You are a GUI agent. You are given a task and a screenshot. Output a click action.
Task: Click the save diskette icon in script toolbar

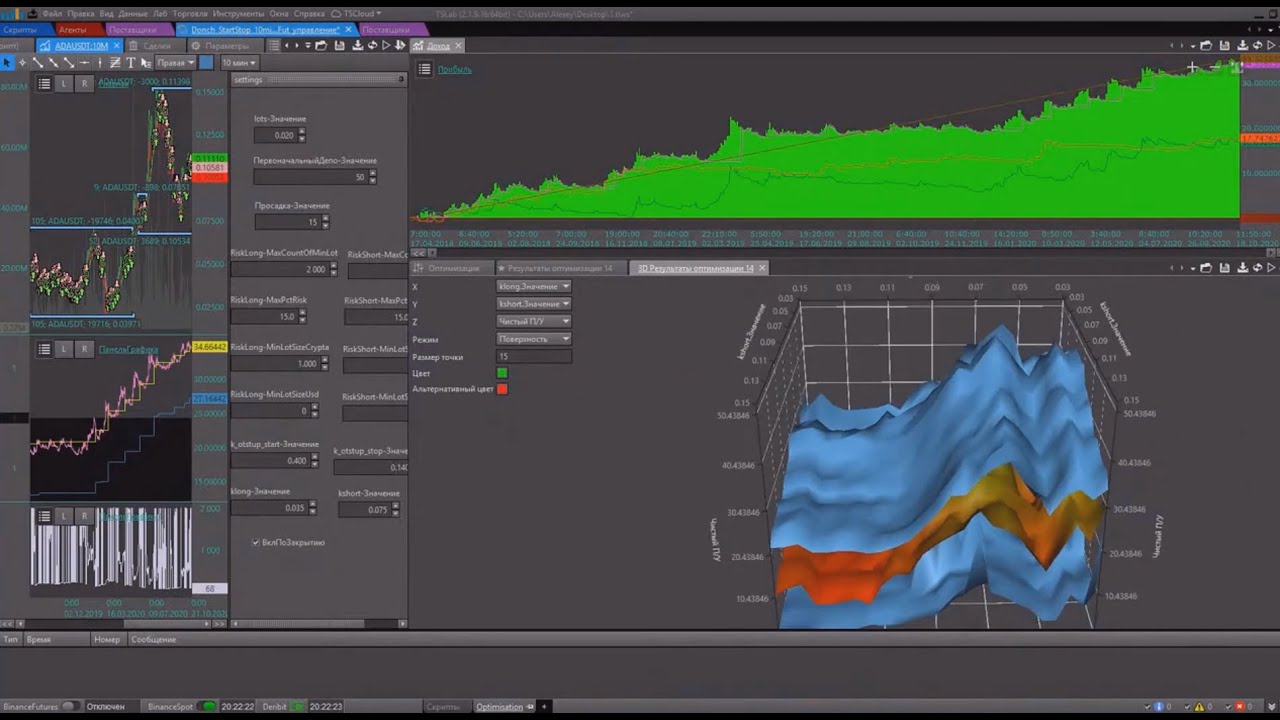(340, 46)
